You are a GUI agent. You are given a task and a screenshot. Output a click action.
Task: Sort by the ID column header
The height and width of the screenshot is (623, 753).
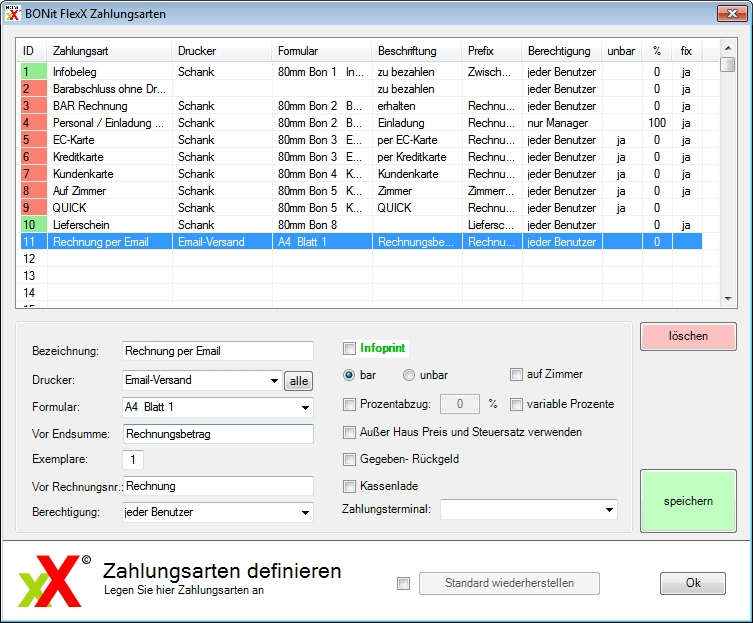click(33, 51)
